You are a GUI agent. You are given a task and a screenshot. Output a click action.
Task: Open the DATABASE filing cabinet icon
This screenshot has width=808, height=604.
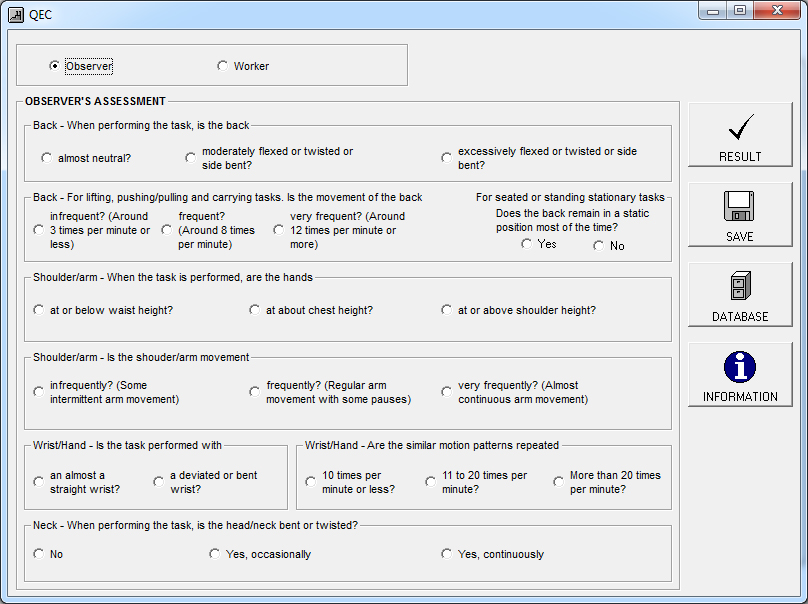coord(740,286)
